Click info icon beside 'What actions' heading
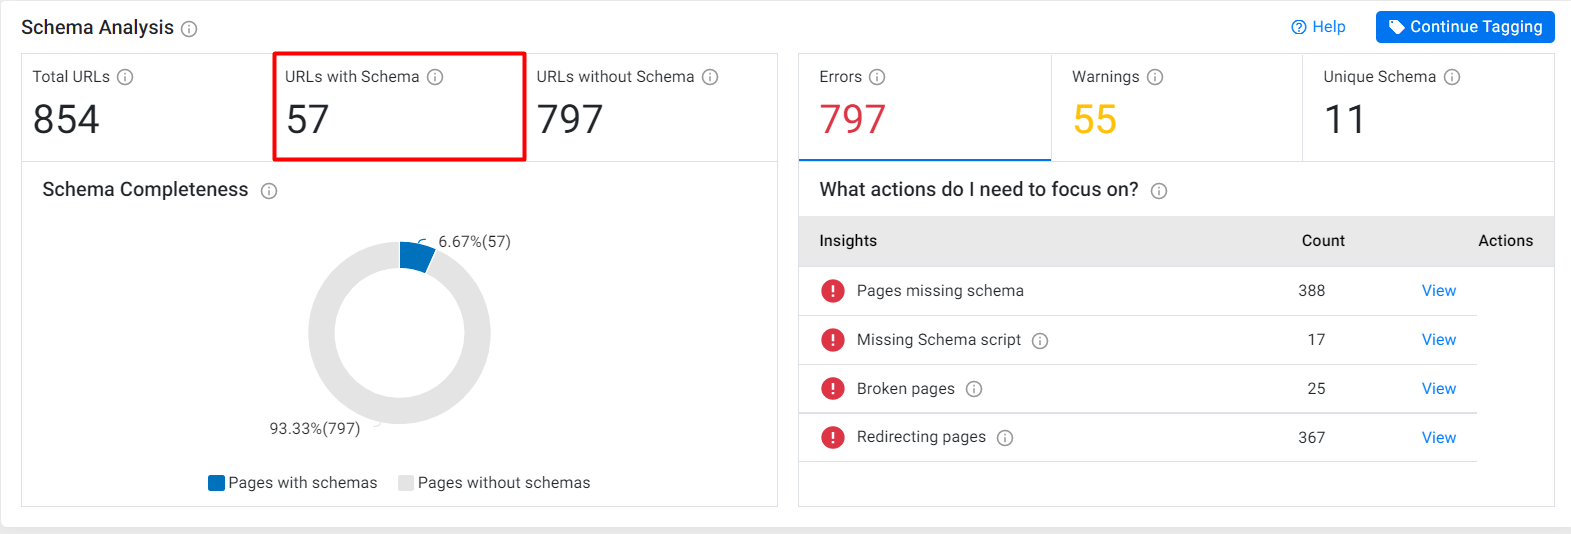This screenshot has height=534, width=1571. (1159, 191)
